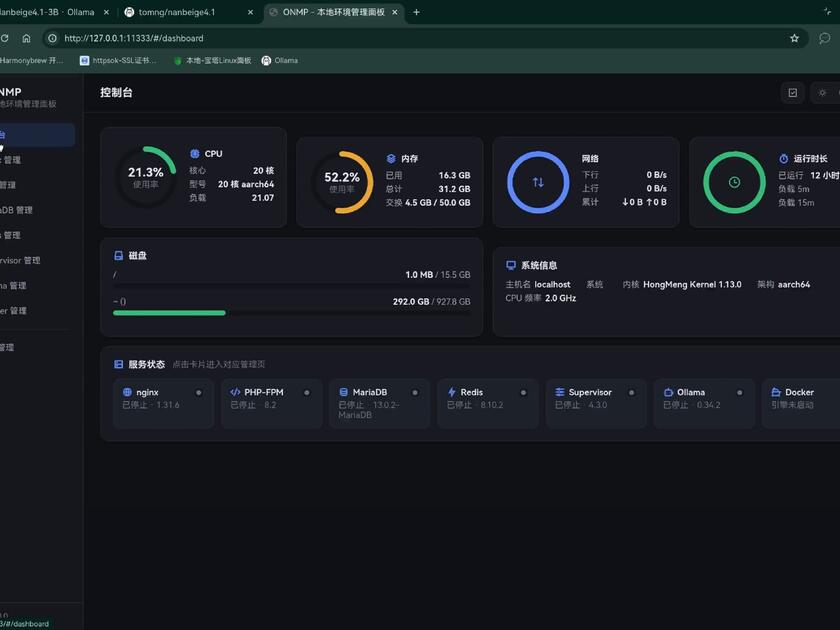Click the green shield 宝塔 bookmark icon

tap(178, 61)
